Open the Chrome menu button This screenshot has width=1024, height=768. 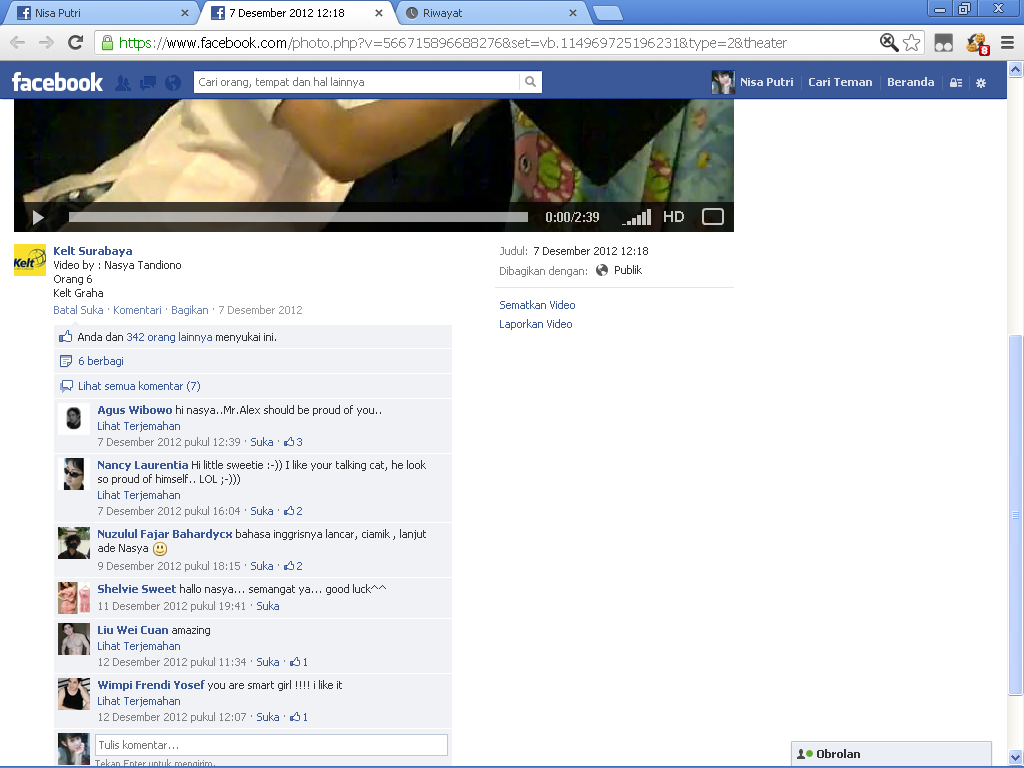pyautogui.click(x=1008, y=43)
